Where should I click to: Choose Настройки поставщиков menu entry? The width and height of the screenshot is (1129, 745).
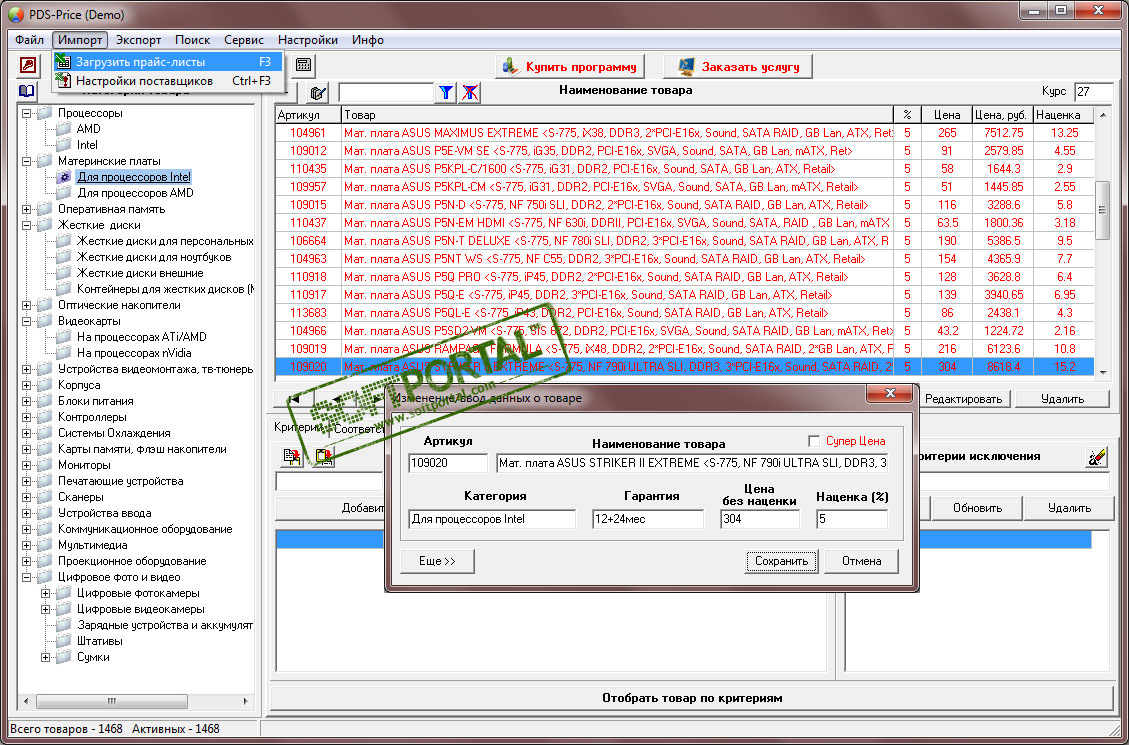168,81
